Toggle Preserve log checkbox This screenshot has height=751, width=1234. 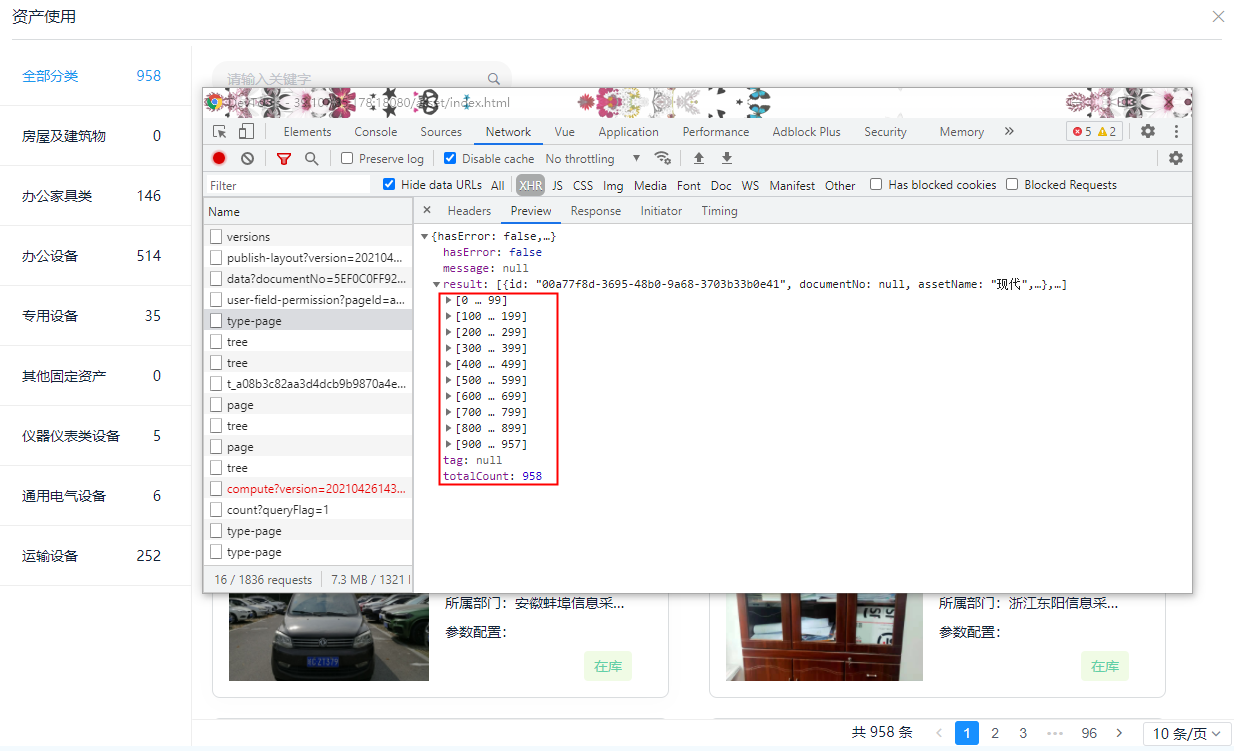(x=347, y=158)
